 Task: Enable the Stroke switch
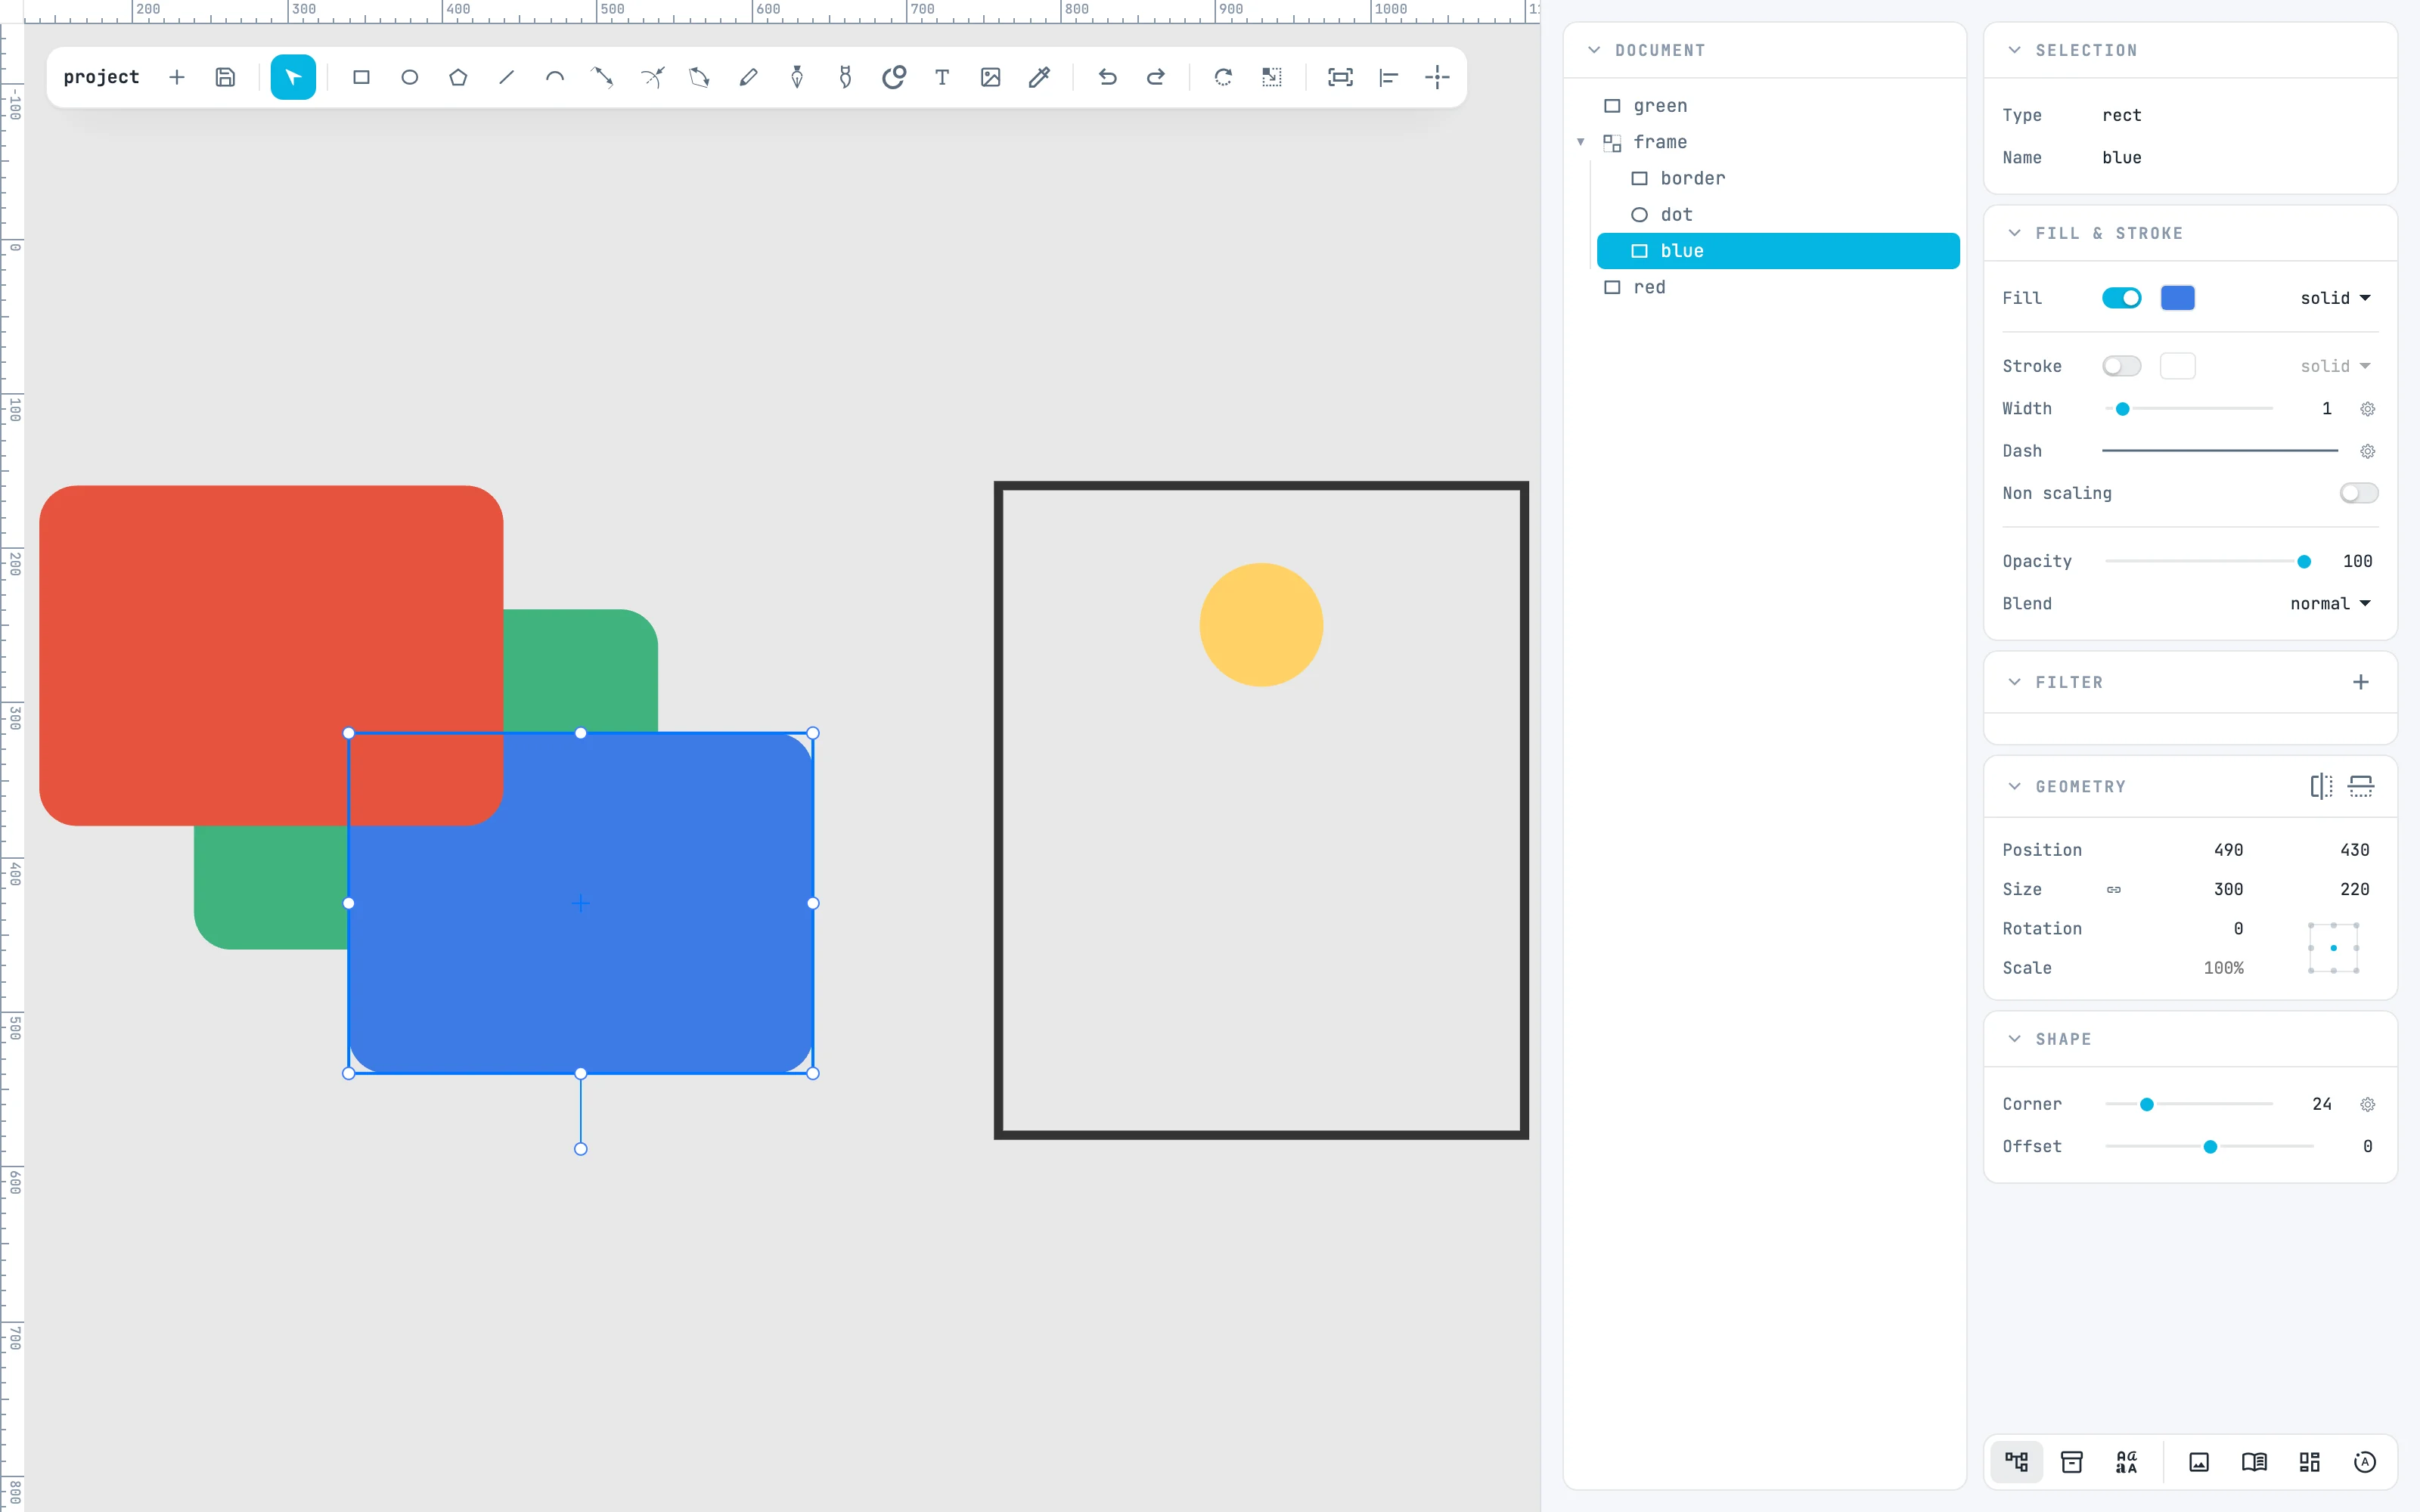(x=2121, y=366)
